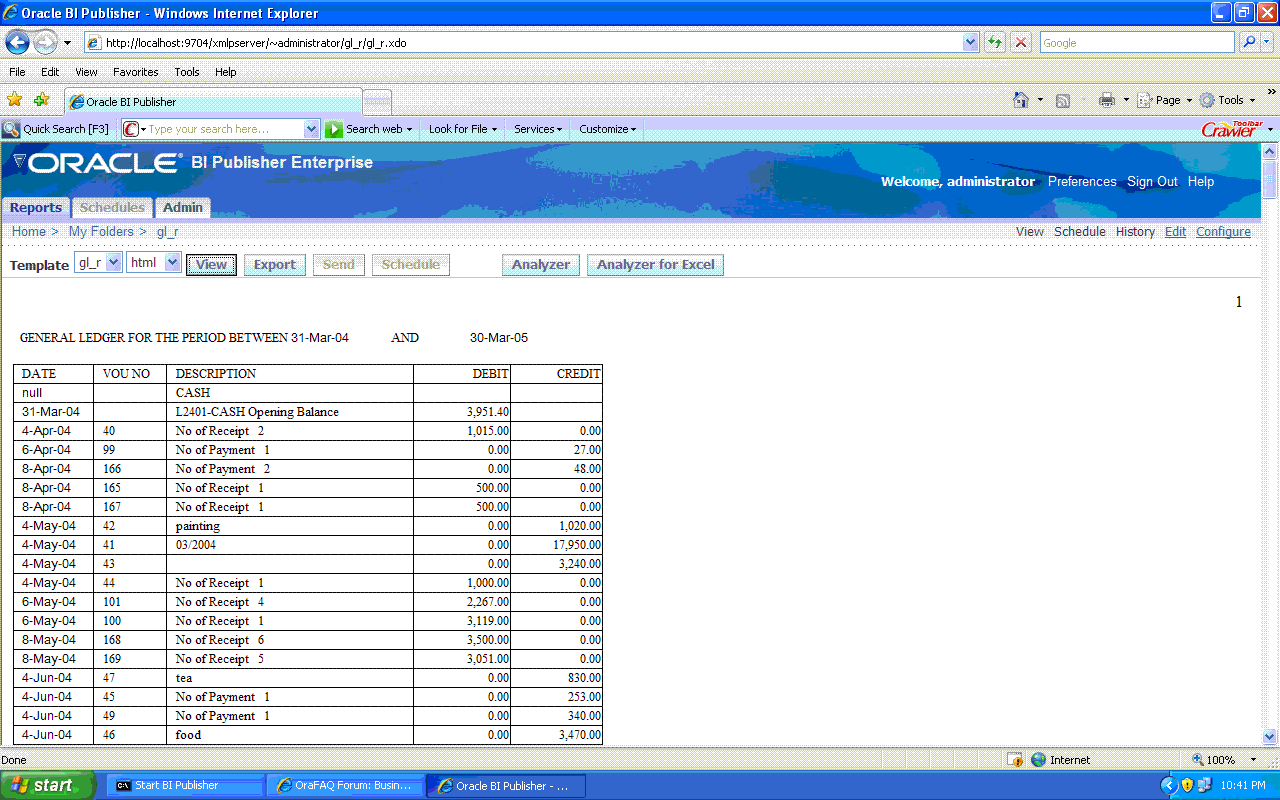This screenshot has height=800, width=1280.
Task: Click the red Stop loading icon
Action: [x=1021, y=43]
